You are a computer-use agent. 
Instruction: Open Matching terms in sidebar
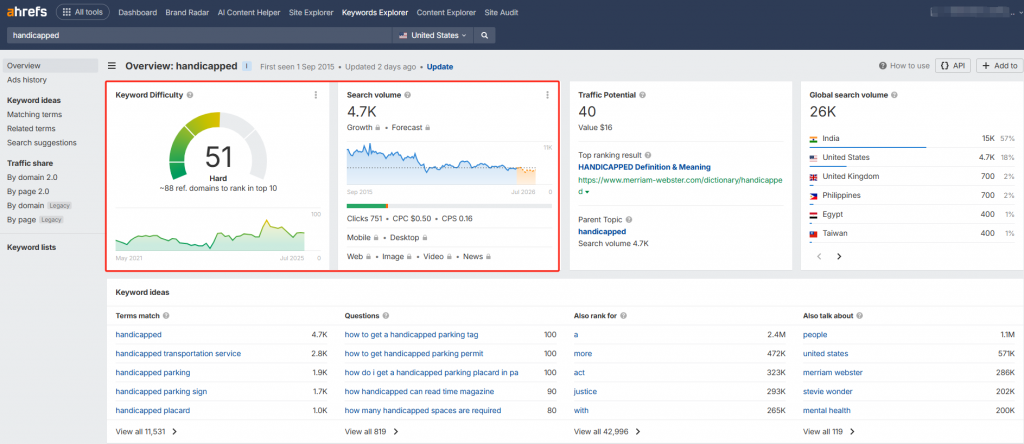point(35,114)
